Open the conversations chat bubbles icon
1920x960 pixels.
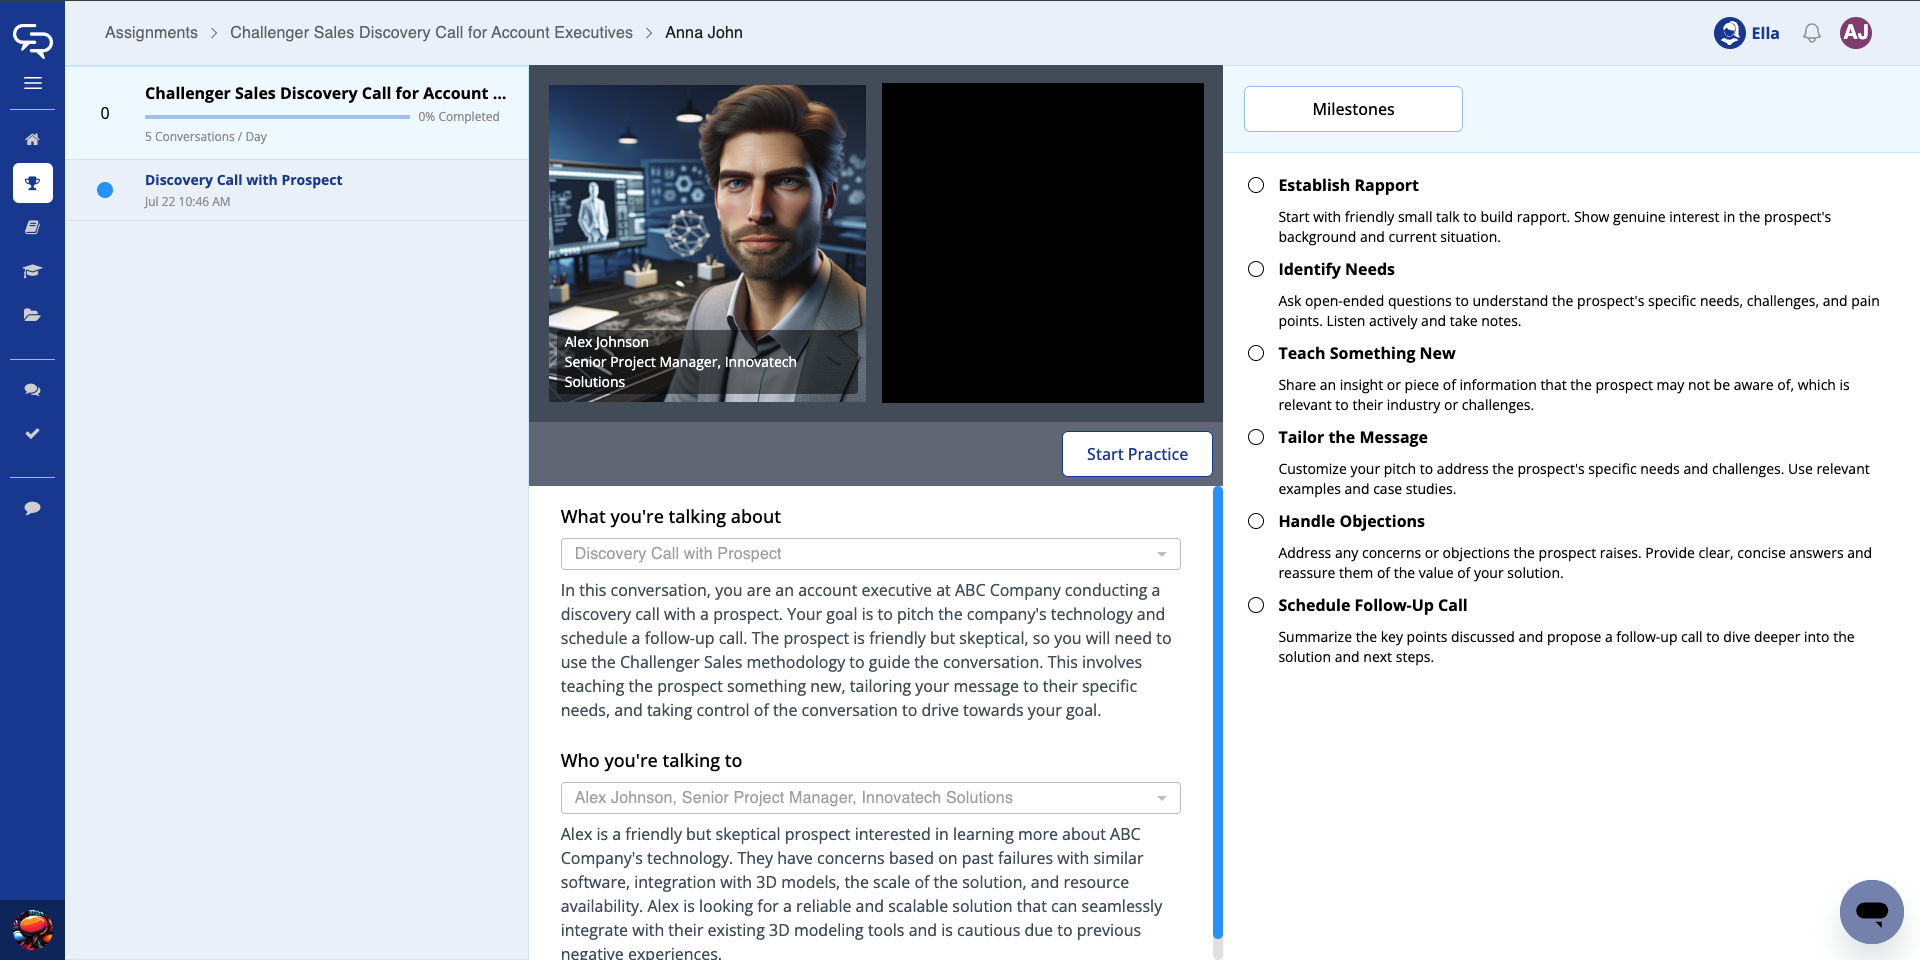32,390
